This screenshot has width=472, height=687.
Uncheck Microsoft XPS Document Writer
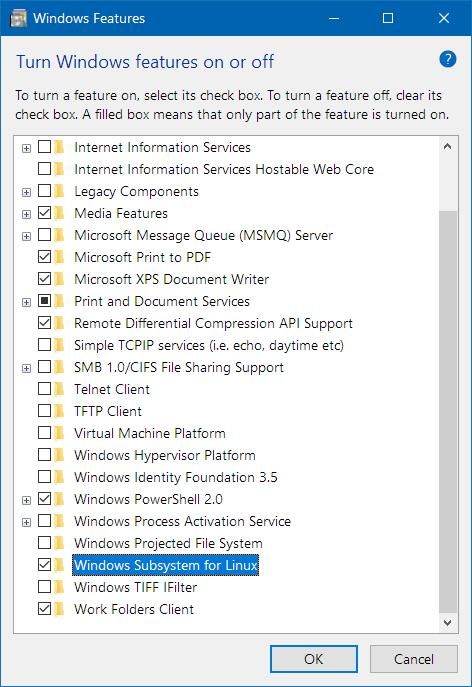[x=44, y=278]
